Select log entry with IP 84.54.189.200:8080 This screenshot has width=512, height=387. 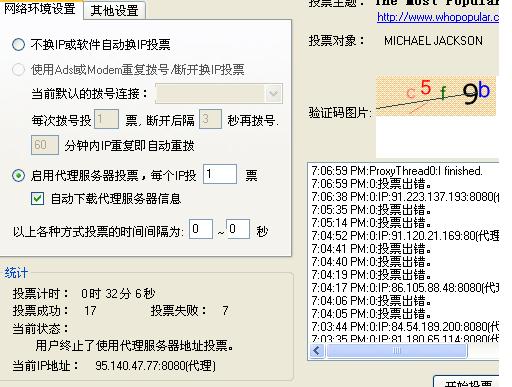pos(405,326)
